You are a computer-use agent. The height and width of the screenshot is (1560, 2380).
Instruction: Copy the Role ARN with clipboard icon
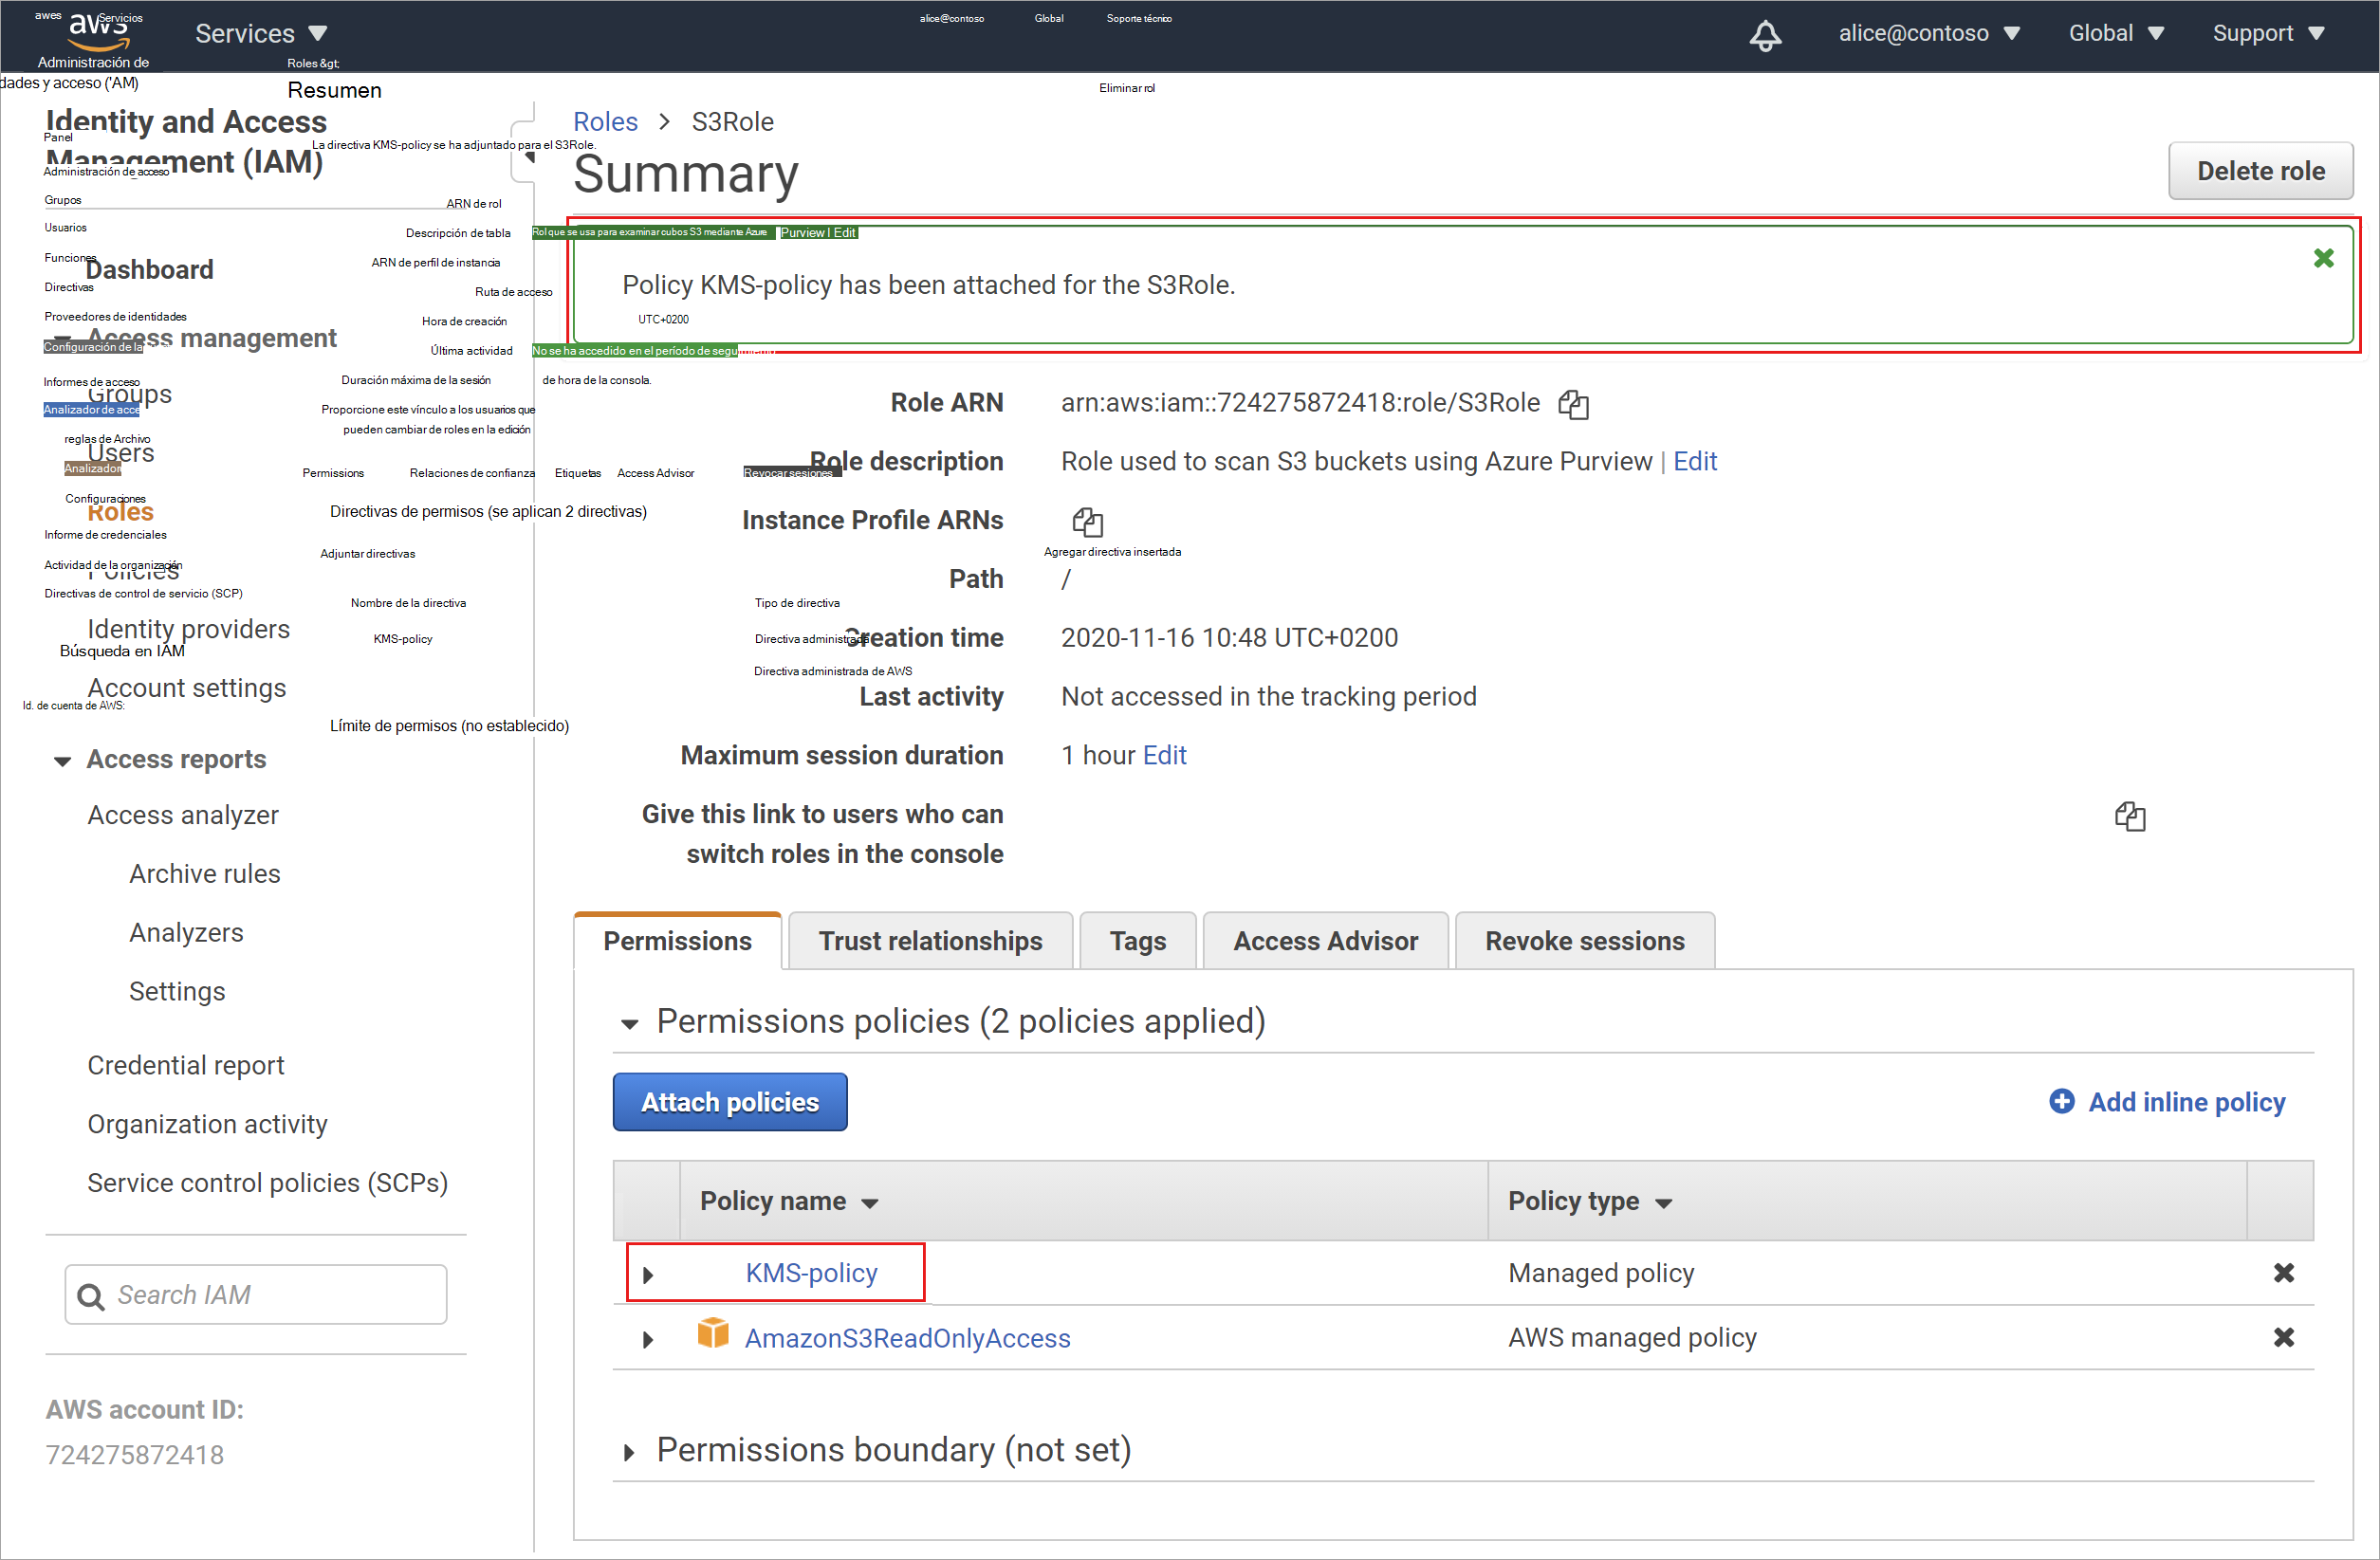(x=1573, y=404)
